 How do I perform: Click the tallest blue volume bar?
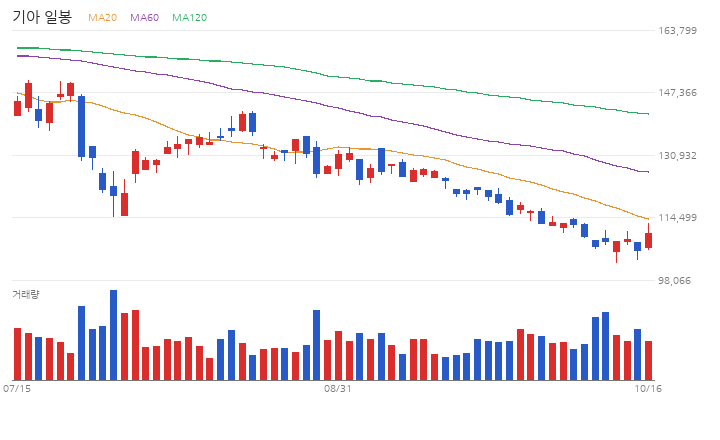coord(113,335)
